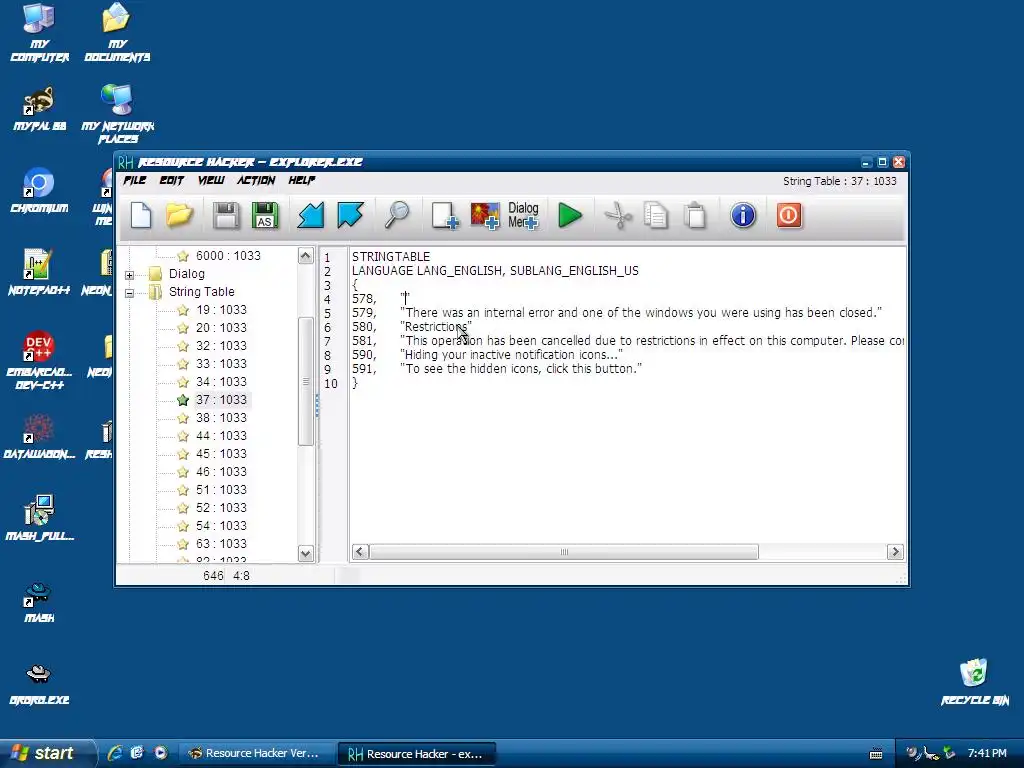This screenshot has width=1024, height=768.
Task: Click the red power Exit icon
Action: click(789, 215)
